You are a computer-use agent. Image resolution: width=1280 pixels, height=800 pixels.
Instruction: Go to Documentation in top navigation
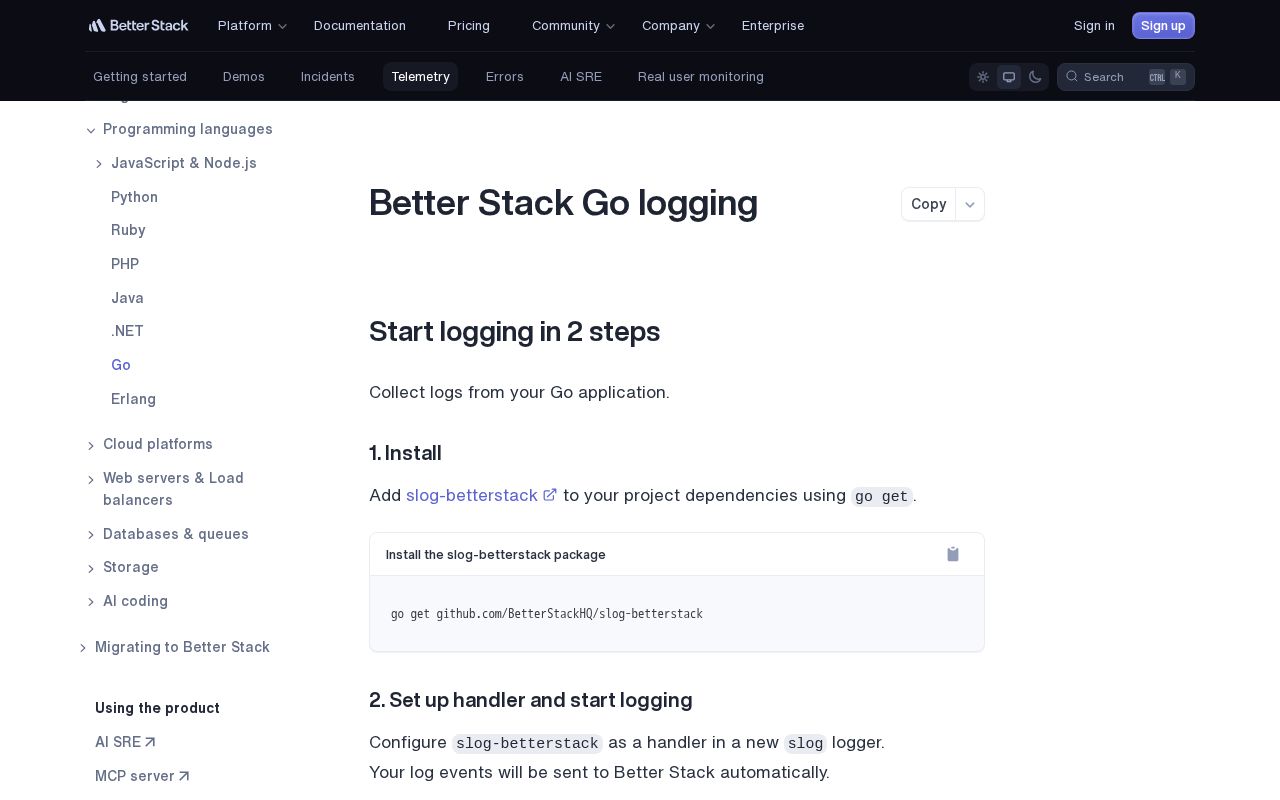pyautogui.click(x=360, y=25)
